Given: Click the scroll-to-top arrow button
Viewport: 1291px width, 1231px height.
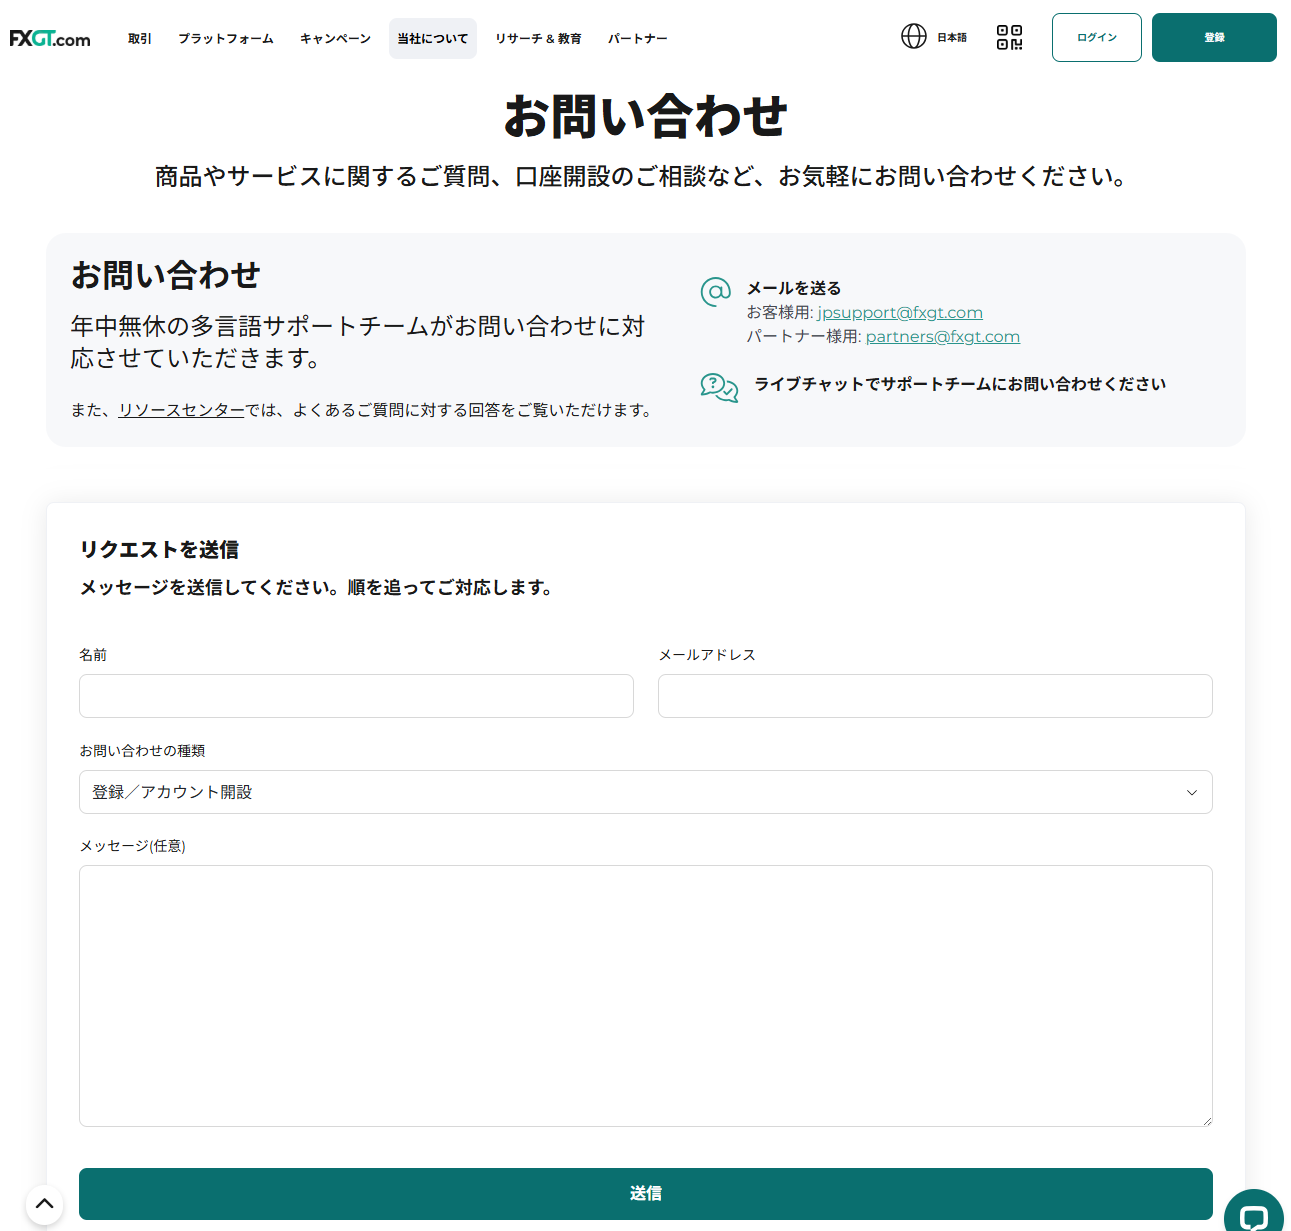Looking at the screenshot, I should (44, 1204).
